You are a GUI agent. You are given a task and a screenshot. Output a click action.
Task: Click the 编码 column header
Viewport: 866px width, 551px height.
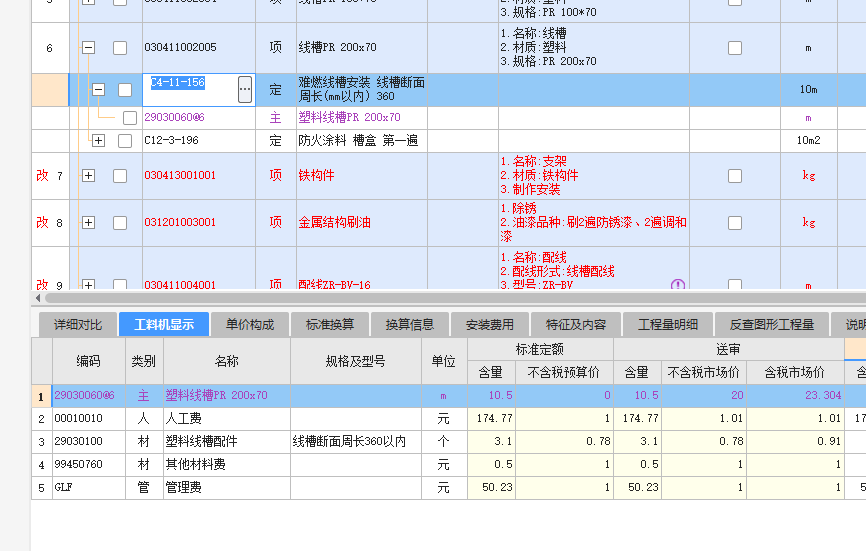coord(88,361)
